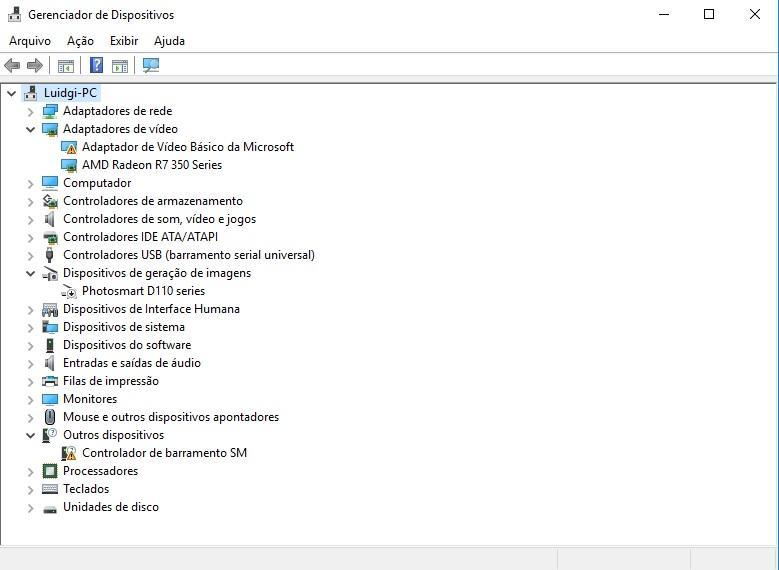Click the Processadores chip icon
The width and height of the screenshot is (779, 570).
(x=50, y=471)
